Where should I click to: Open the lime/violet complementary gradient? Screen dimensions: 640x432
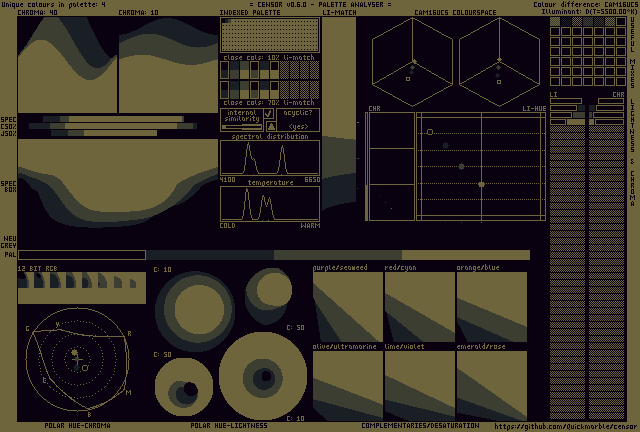pos(420,386)
